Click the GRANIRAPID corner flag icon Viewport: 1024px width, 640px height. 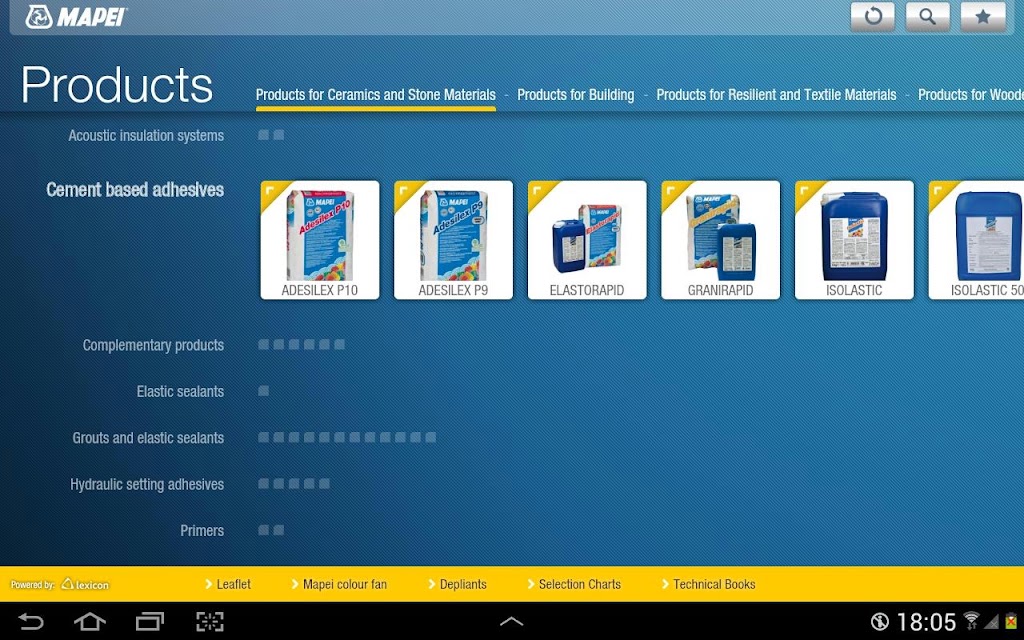[x=671, y=191]
